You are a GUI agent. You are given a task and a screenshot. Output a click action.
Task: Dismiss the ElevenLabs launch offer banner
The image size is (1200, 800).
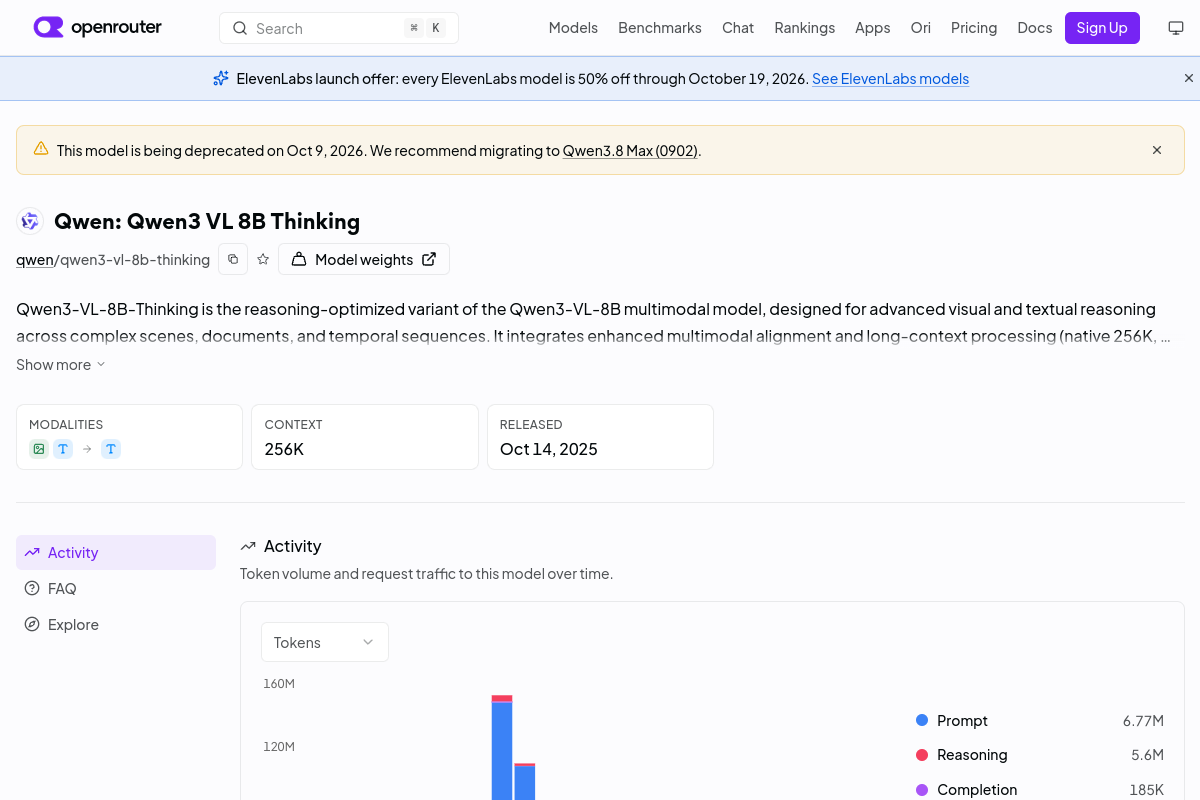point(1189,78)
